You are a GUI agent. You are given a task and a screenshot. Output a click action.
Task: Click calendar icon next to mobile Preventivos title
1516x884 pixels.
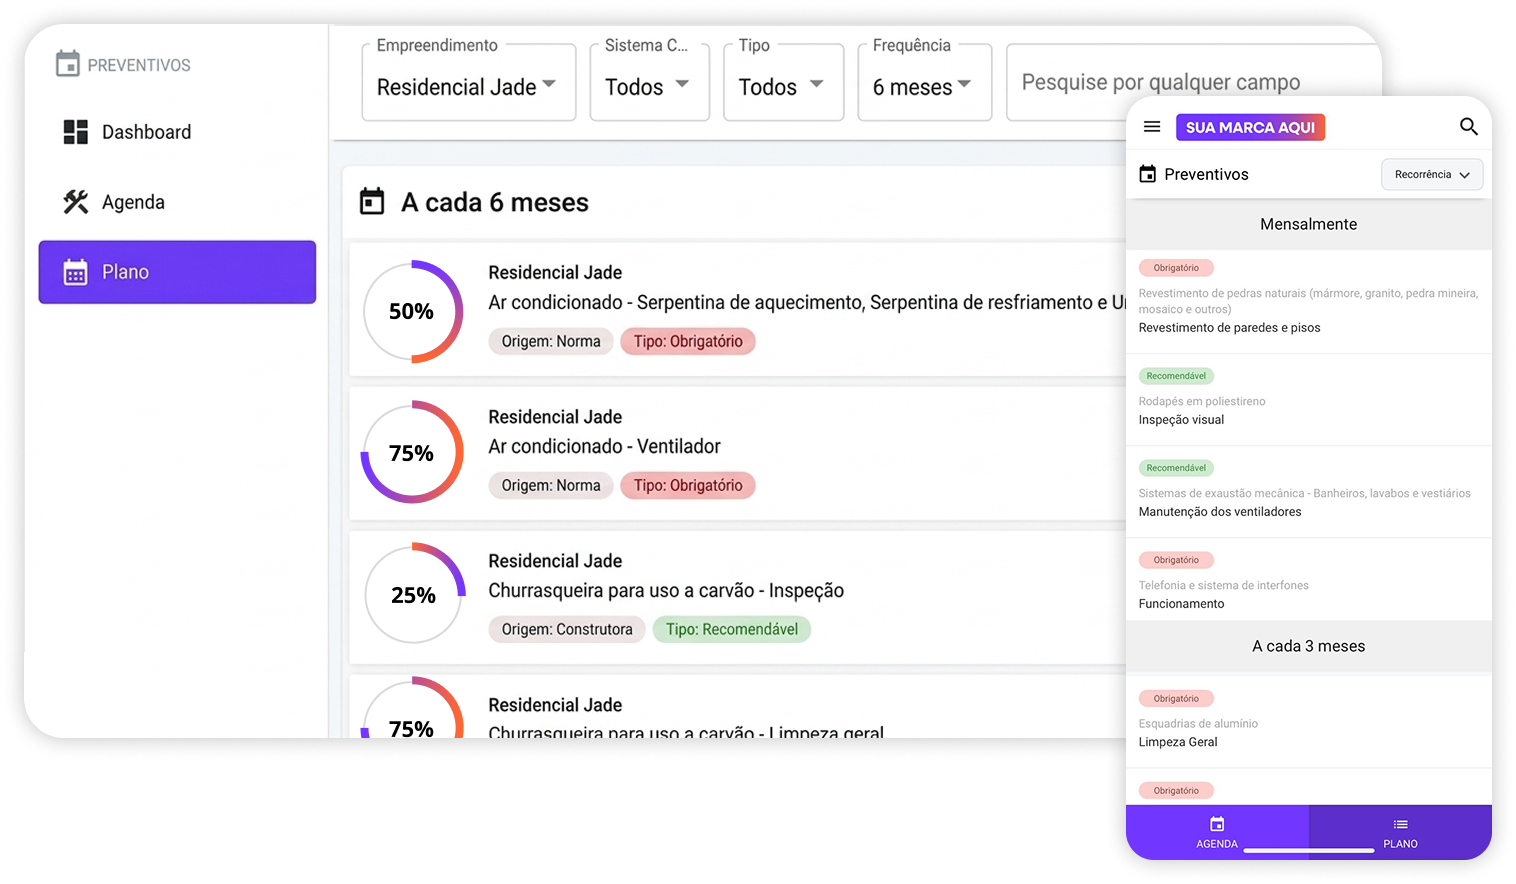pos(1148,174)
